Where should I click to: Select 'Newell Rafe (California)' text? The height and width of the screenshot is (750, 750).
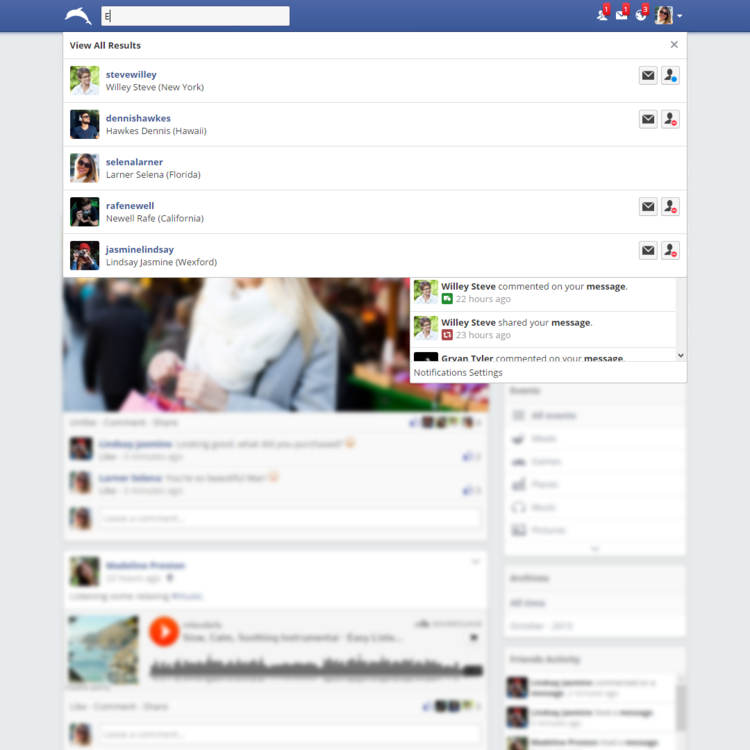155,219
